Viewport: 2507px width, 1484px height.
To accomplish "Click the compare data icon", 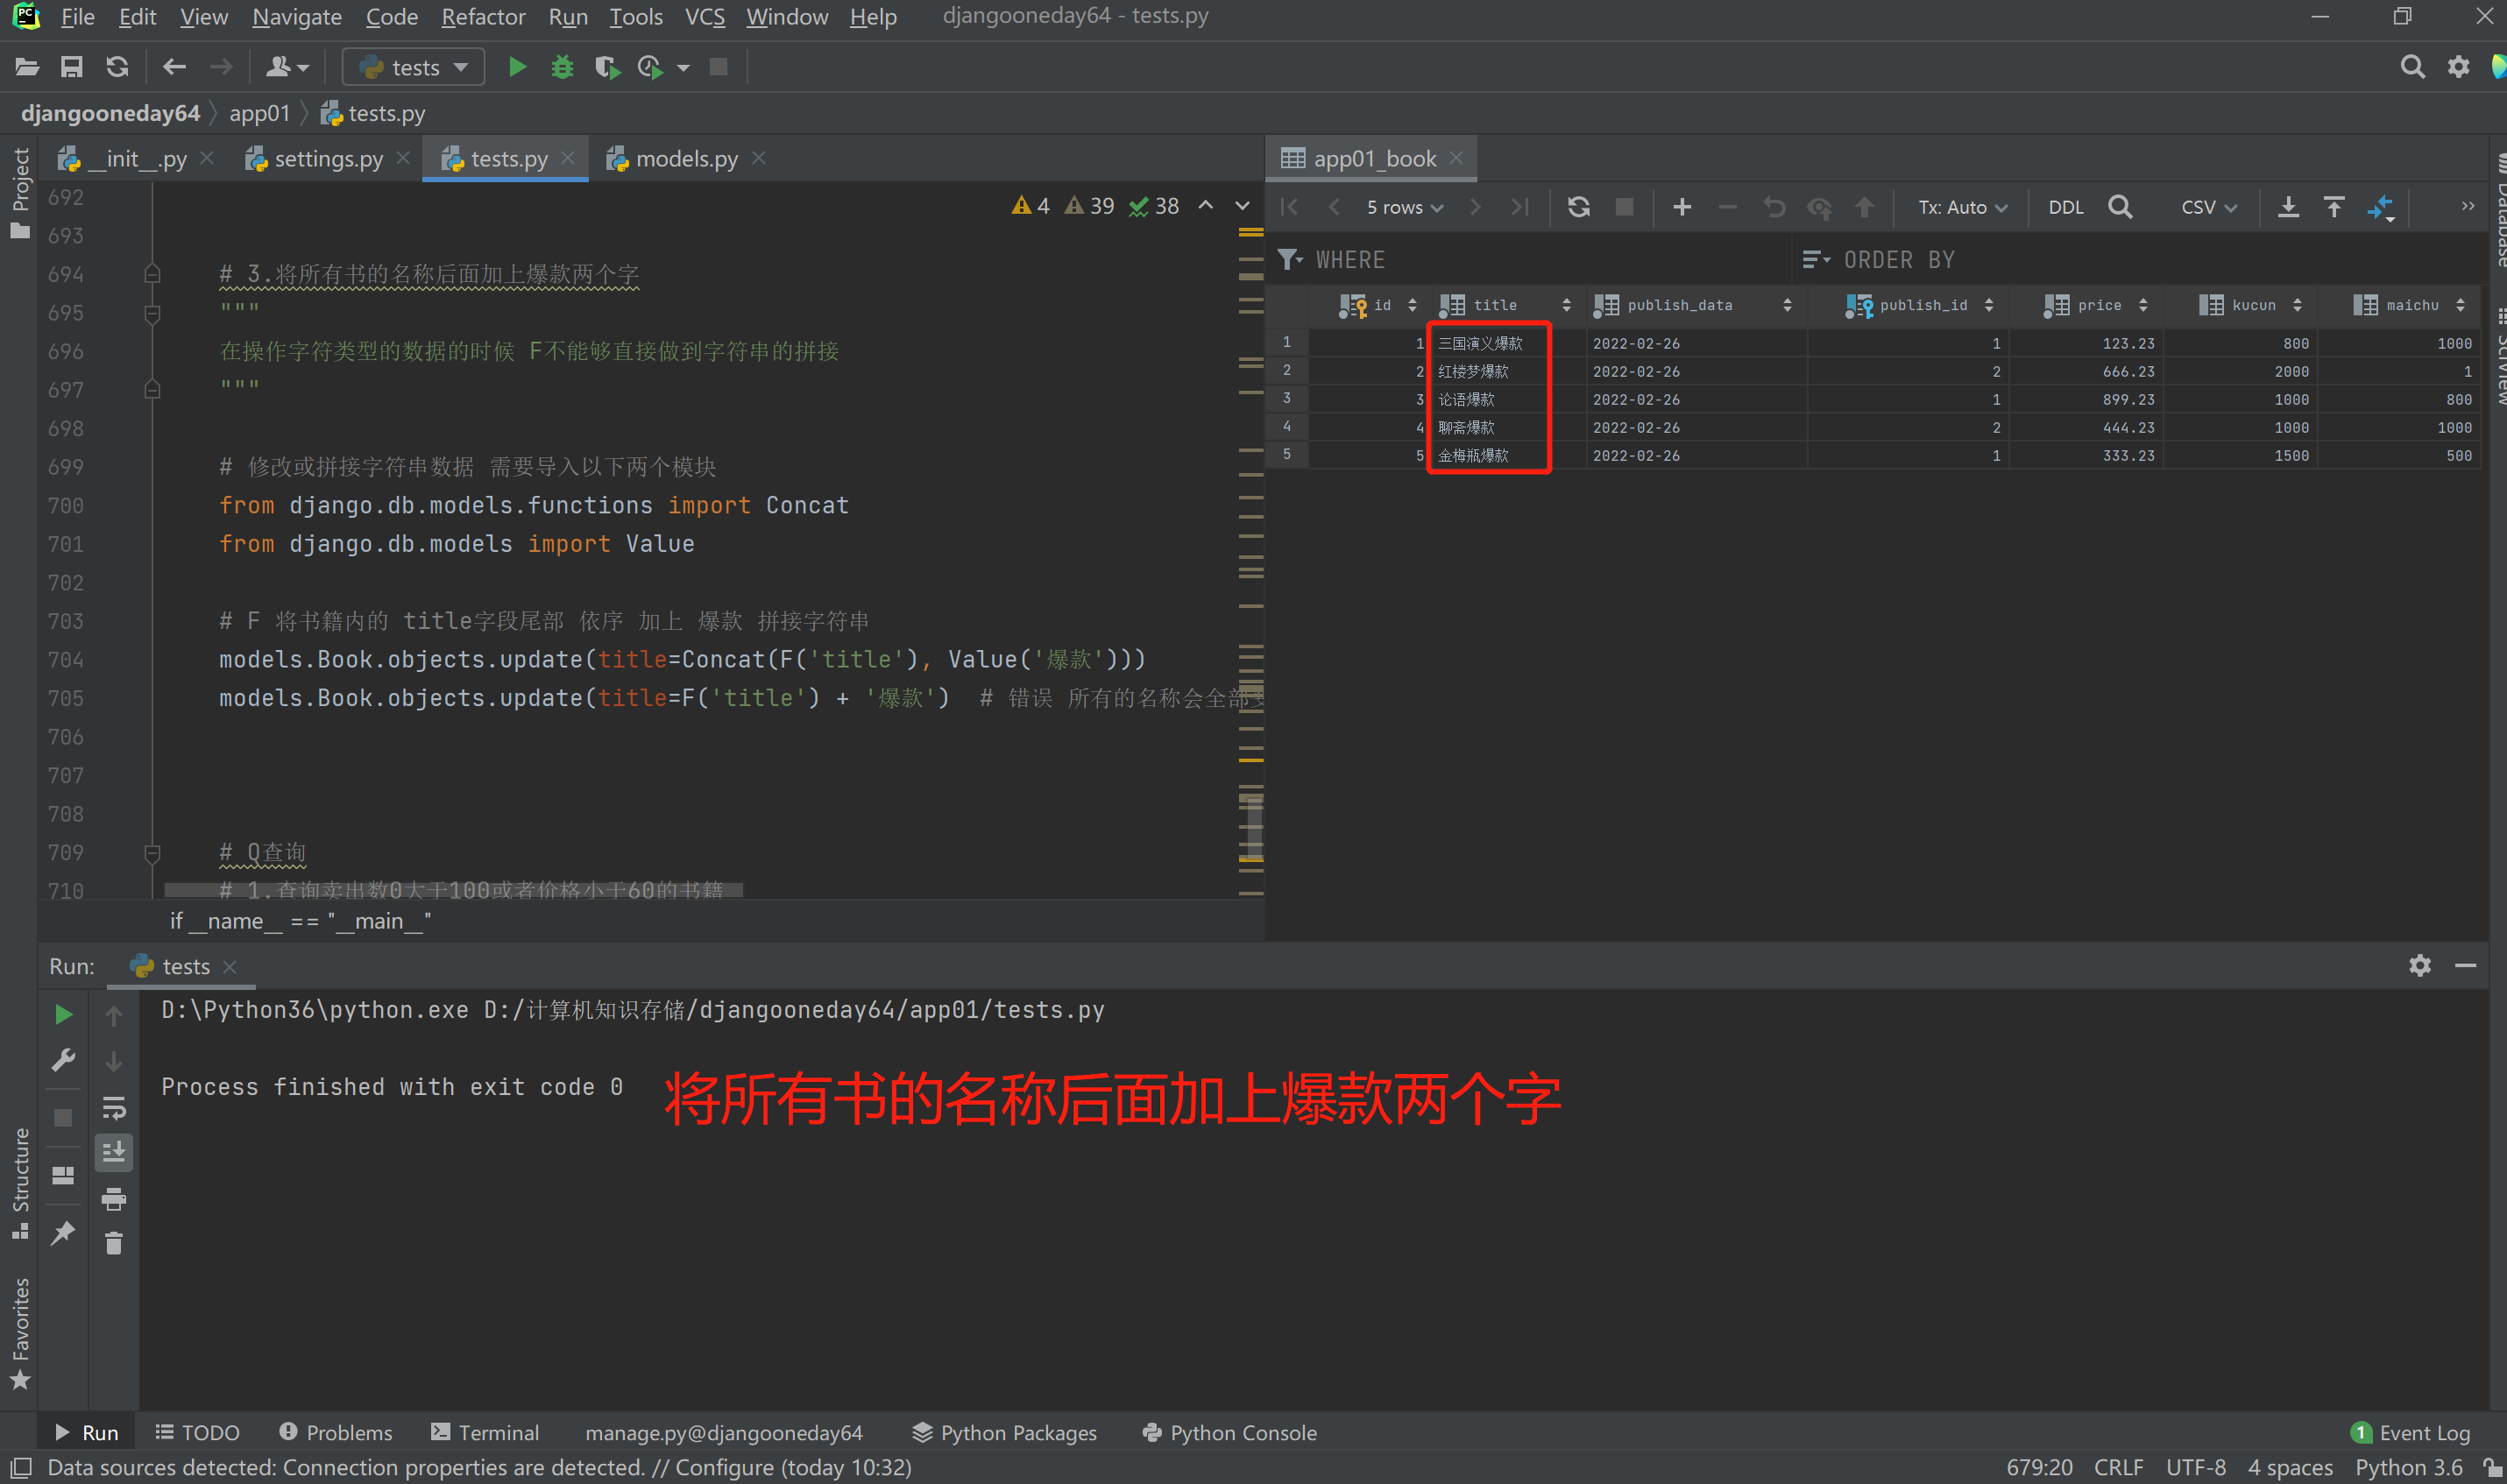I will [2381, 208].
